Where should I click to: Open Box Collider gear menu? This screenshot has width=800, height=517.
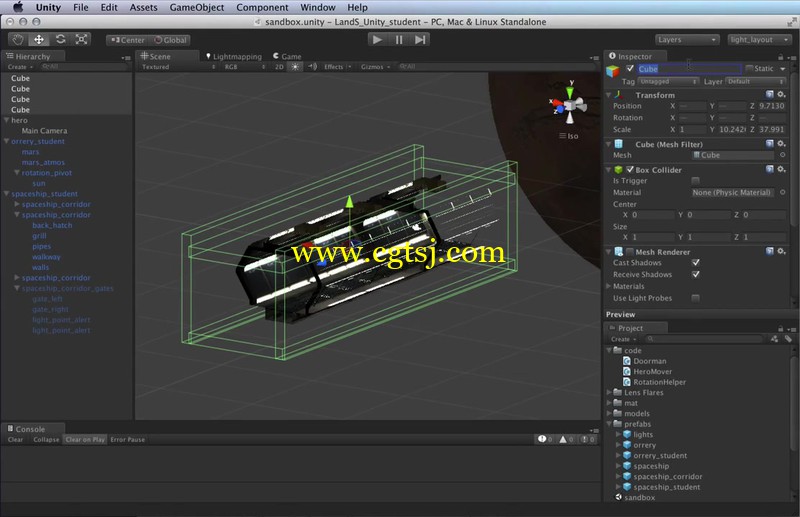(781, 169)
